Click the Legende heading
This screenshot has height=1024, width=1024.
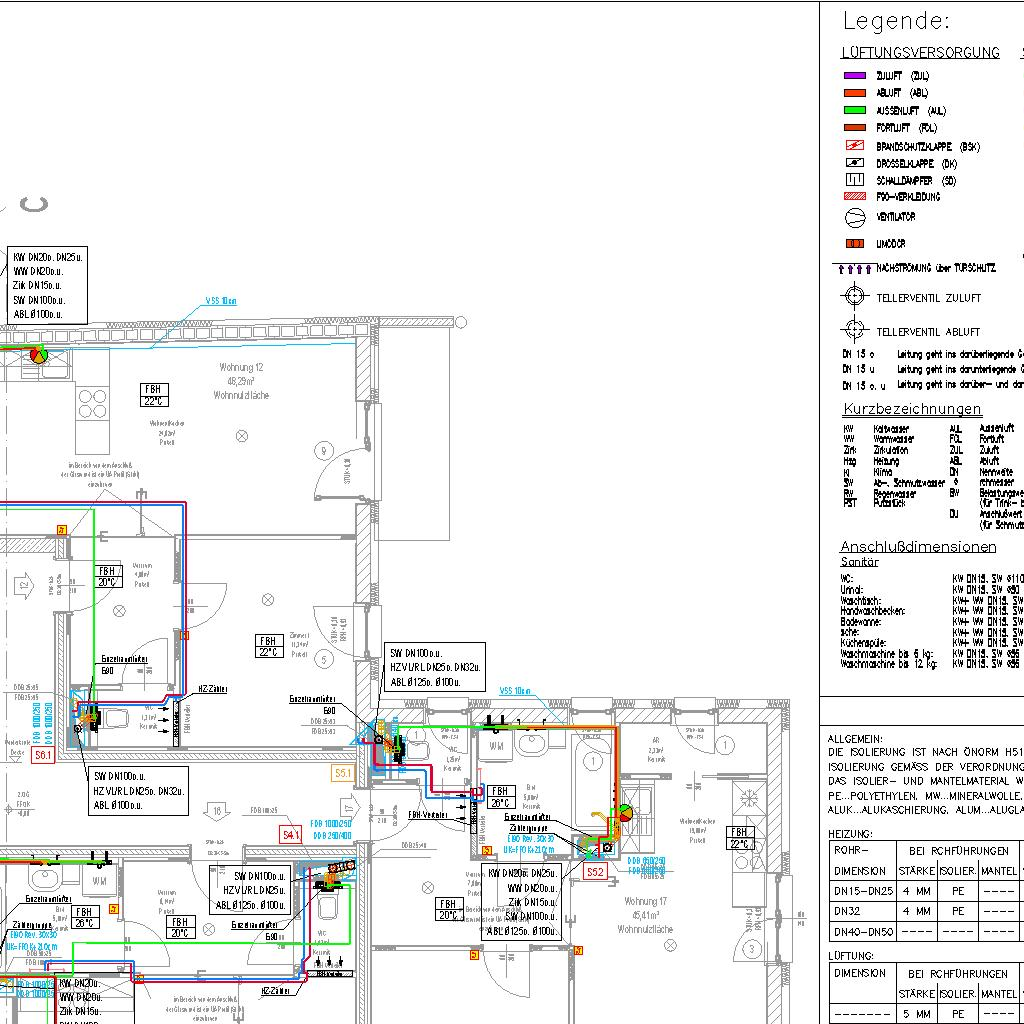(896, 21)
